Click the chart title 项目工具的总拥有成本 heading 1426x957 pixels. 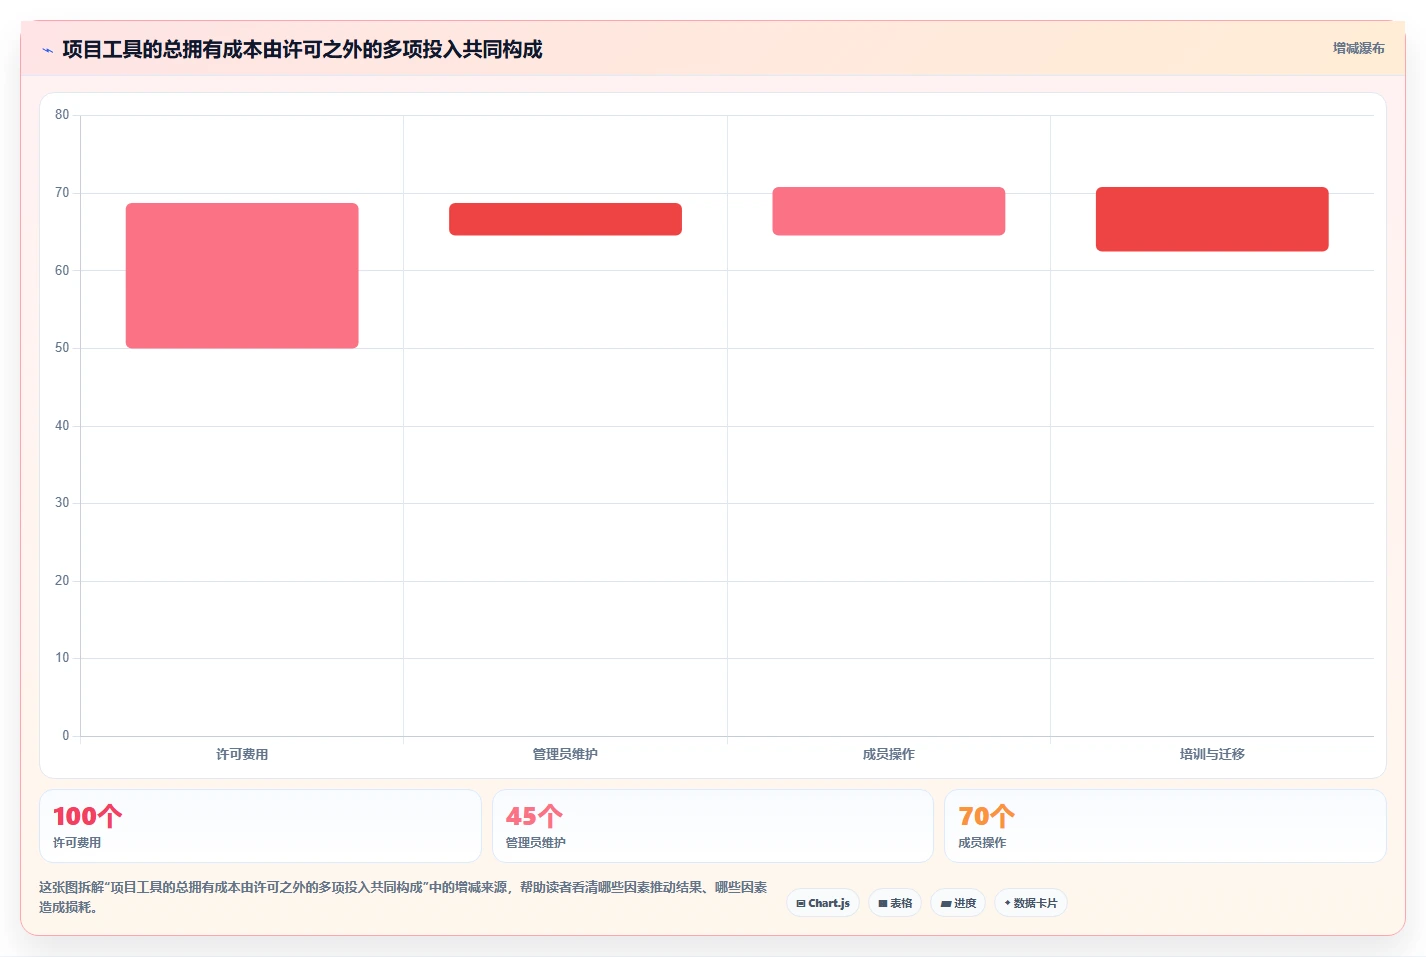302,49
